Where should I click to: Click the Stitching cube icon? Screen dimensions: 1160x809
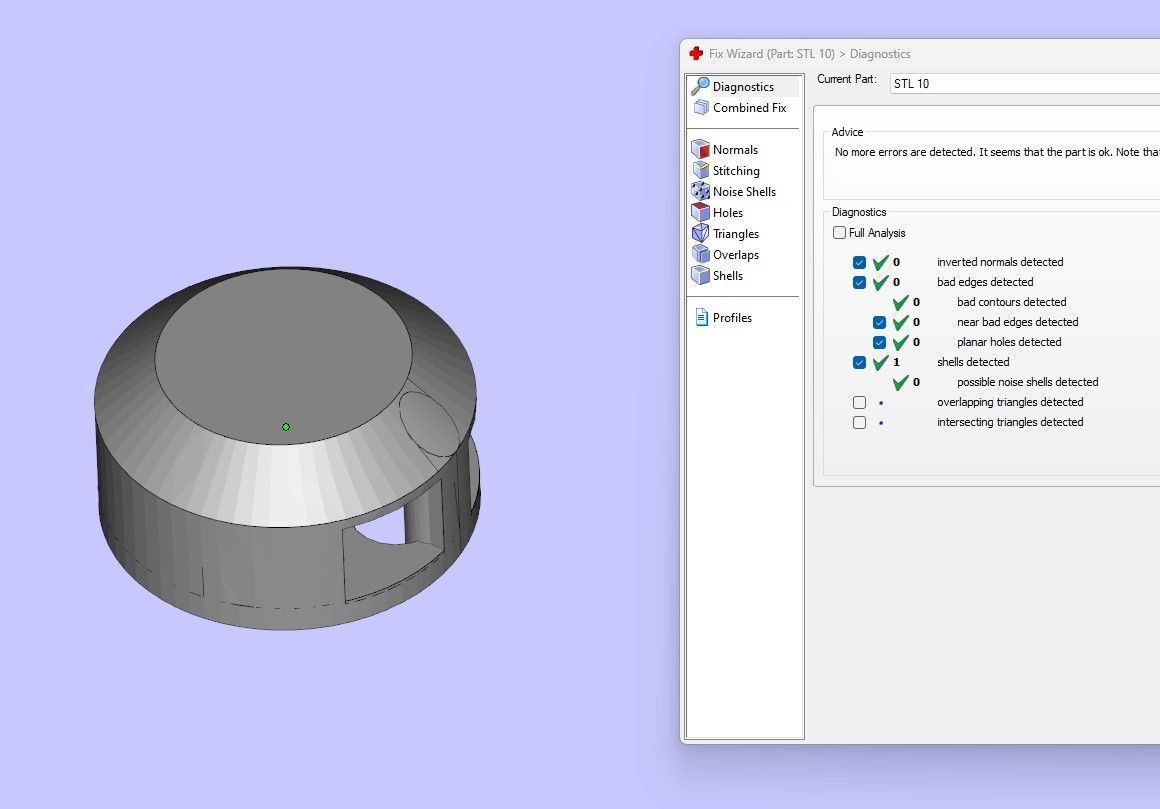pyautogui.click(x=700, y=170)
